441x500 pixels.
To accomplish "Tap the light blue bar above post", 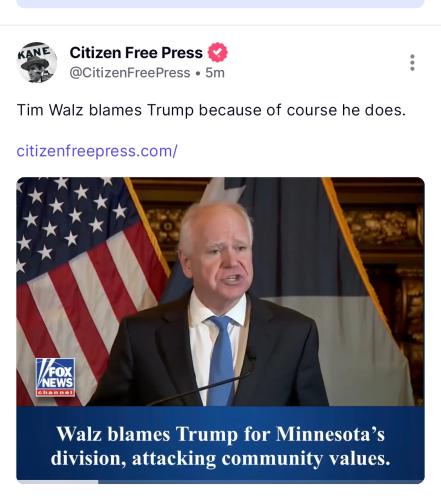I will click(220, 3).
